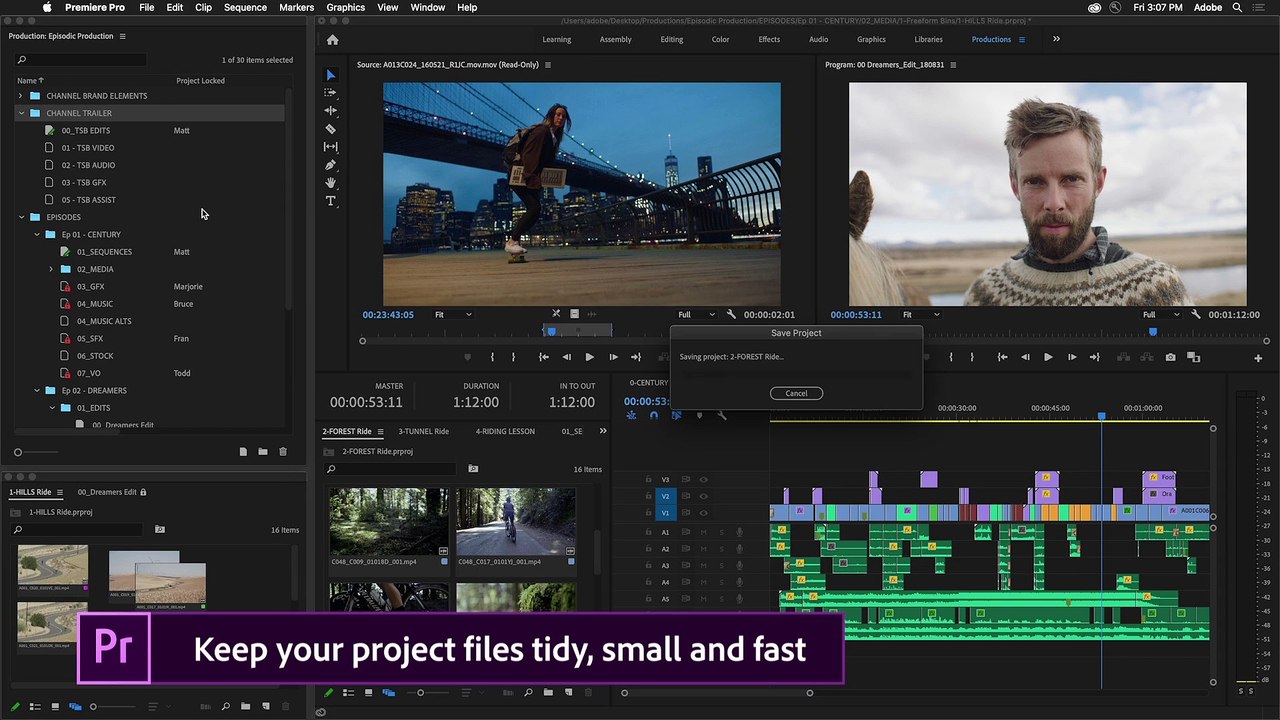1280x720 pixels.
Task: Toggle V3 track output eye icon
Action: click(x=703, y=479)
